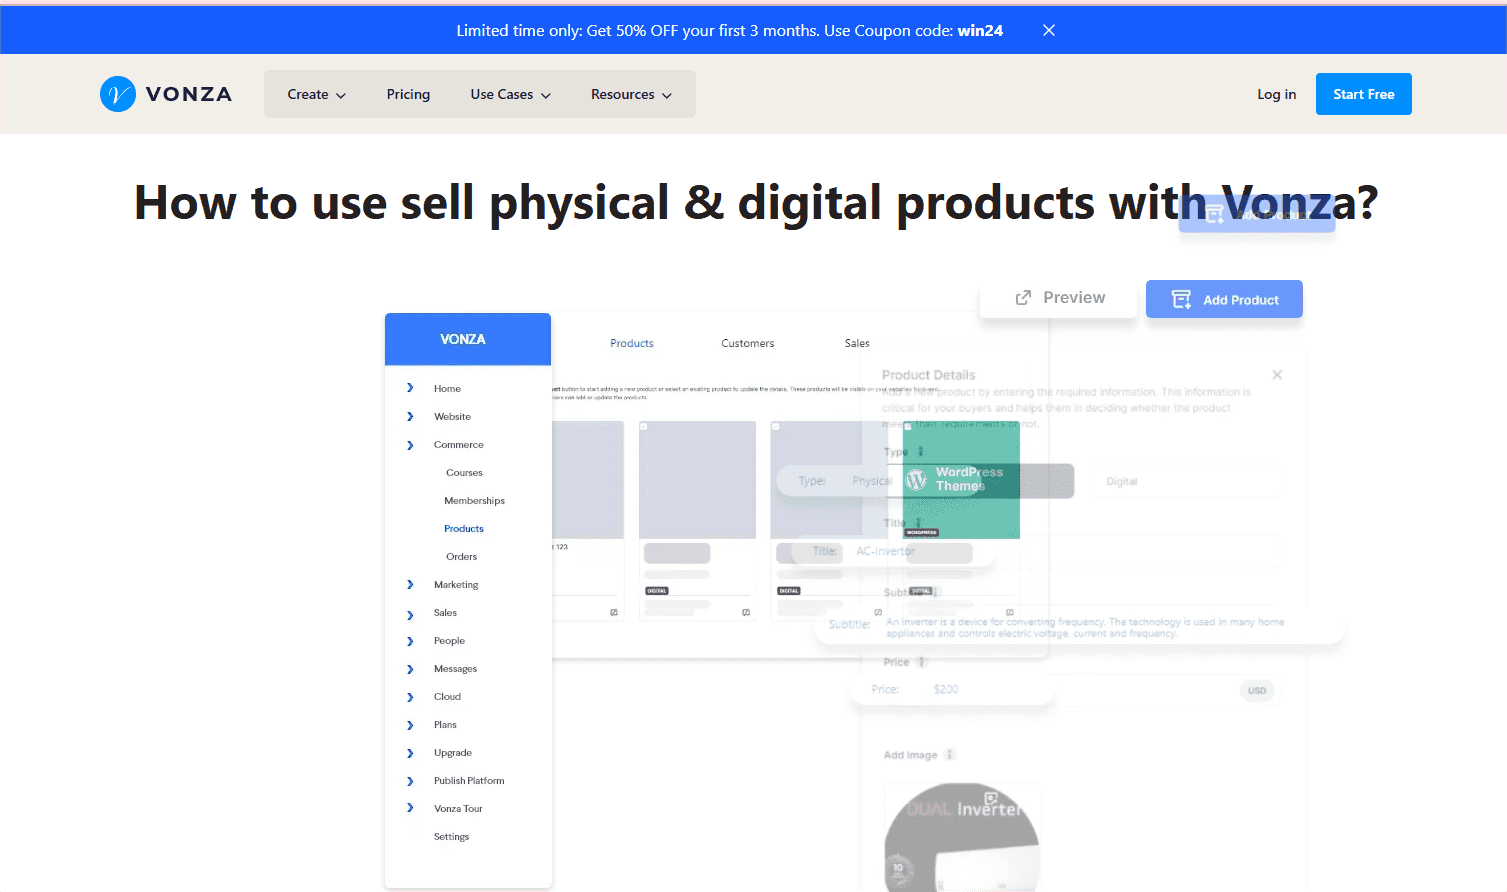Image resolution: width=1507 pixels, height=892 pixels.
Task: Expand the Commerce chevron in sidebar
Action: (410, 444)
